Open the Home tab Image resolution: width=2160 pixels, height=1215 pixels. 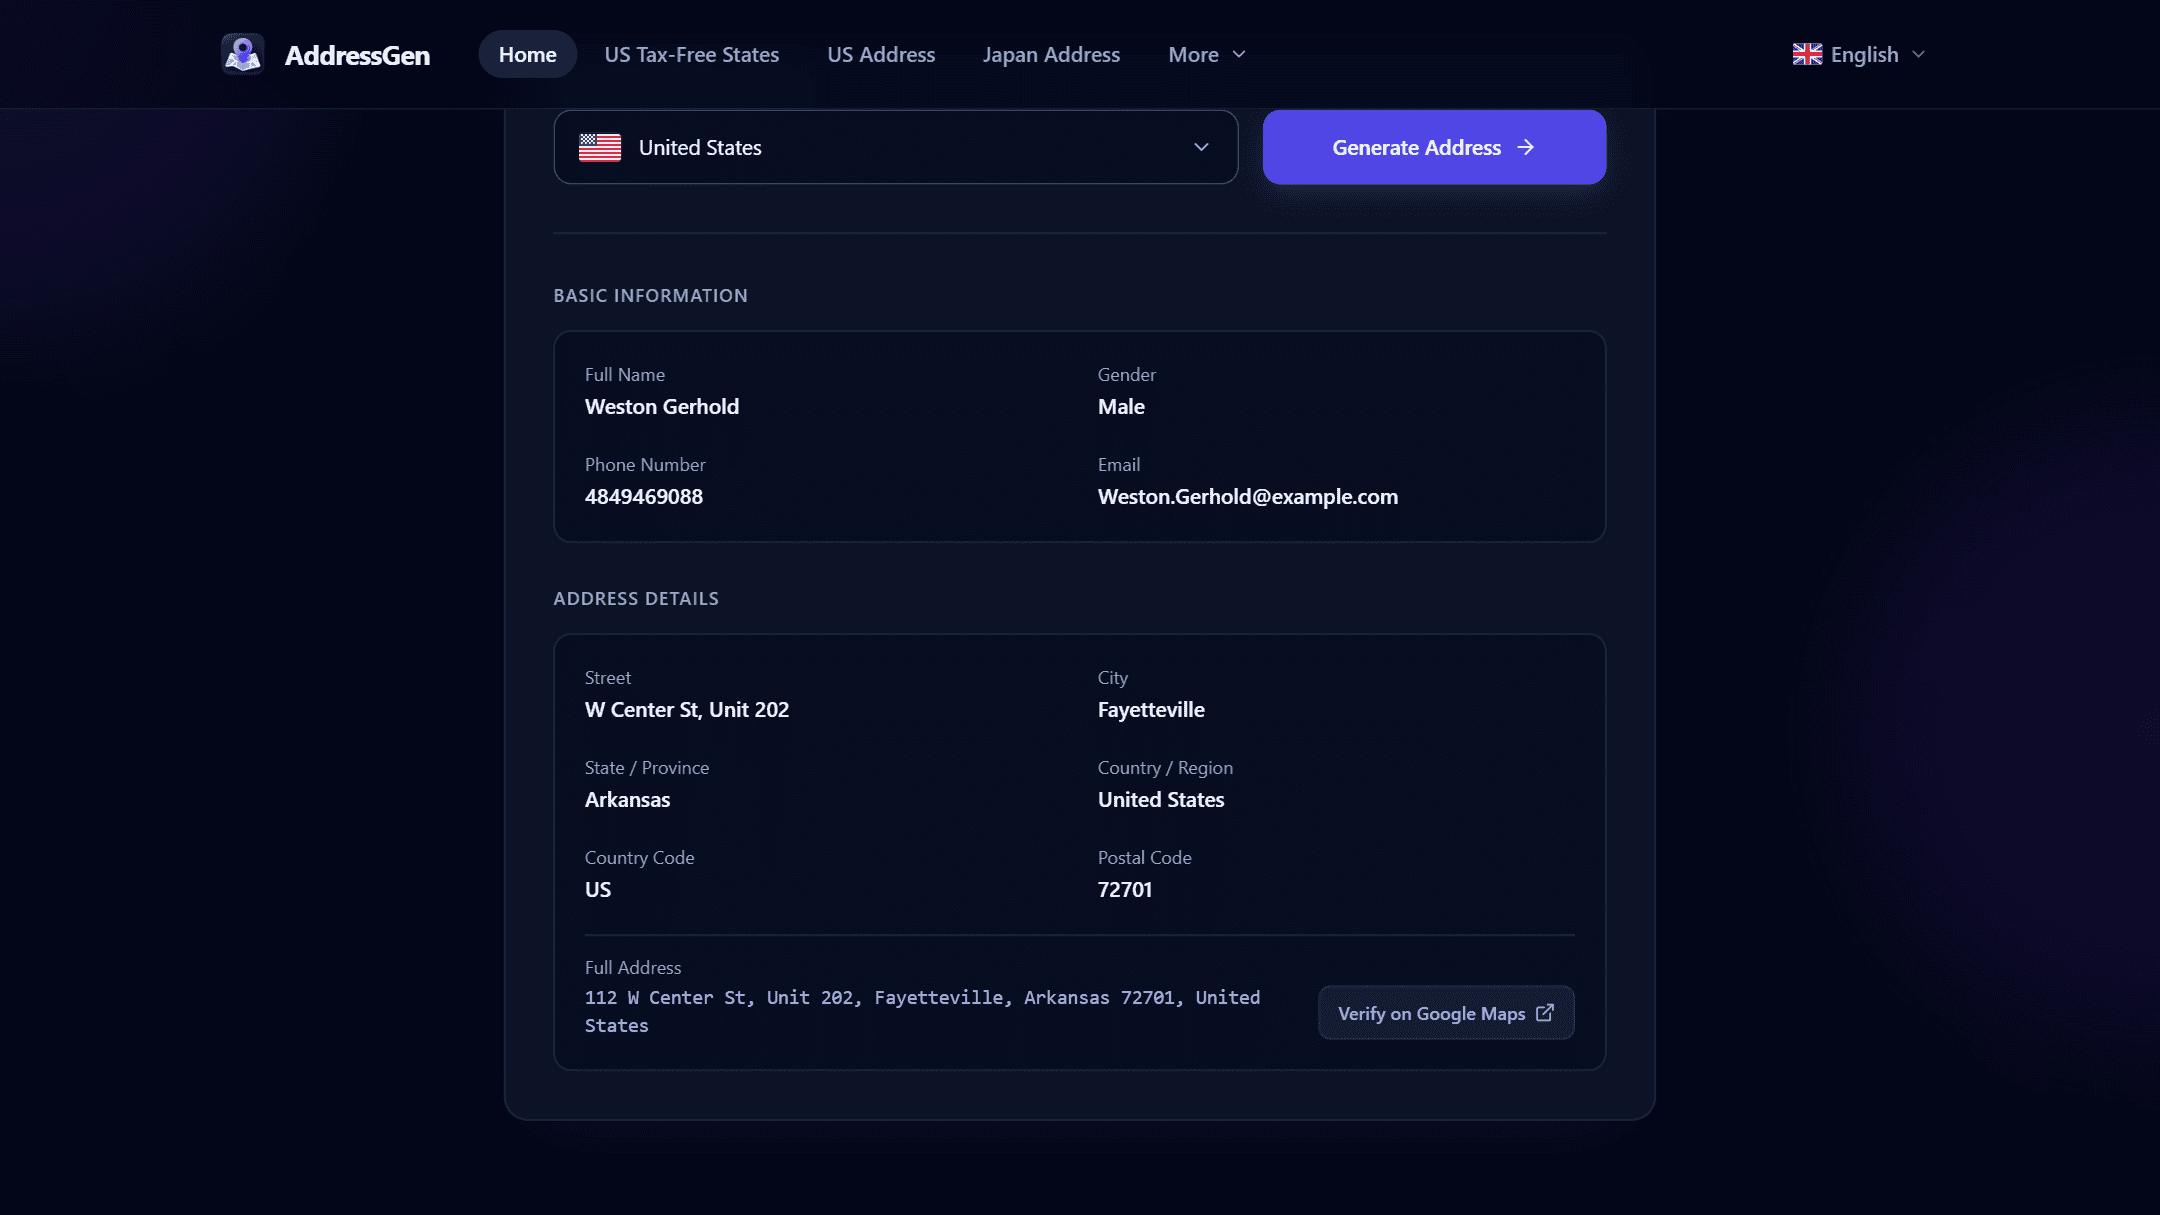[x=528, y=54]
